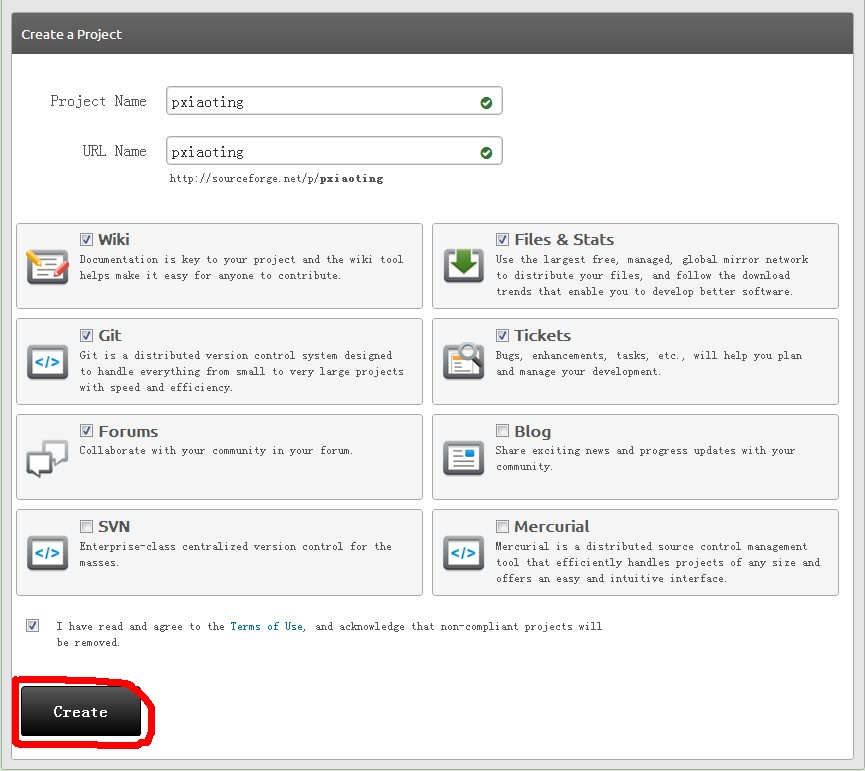This screenshot has height=771, width=865.
Task: Open the Terms of Use link
Action: pyautogui.click(x=266, y=627)
